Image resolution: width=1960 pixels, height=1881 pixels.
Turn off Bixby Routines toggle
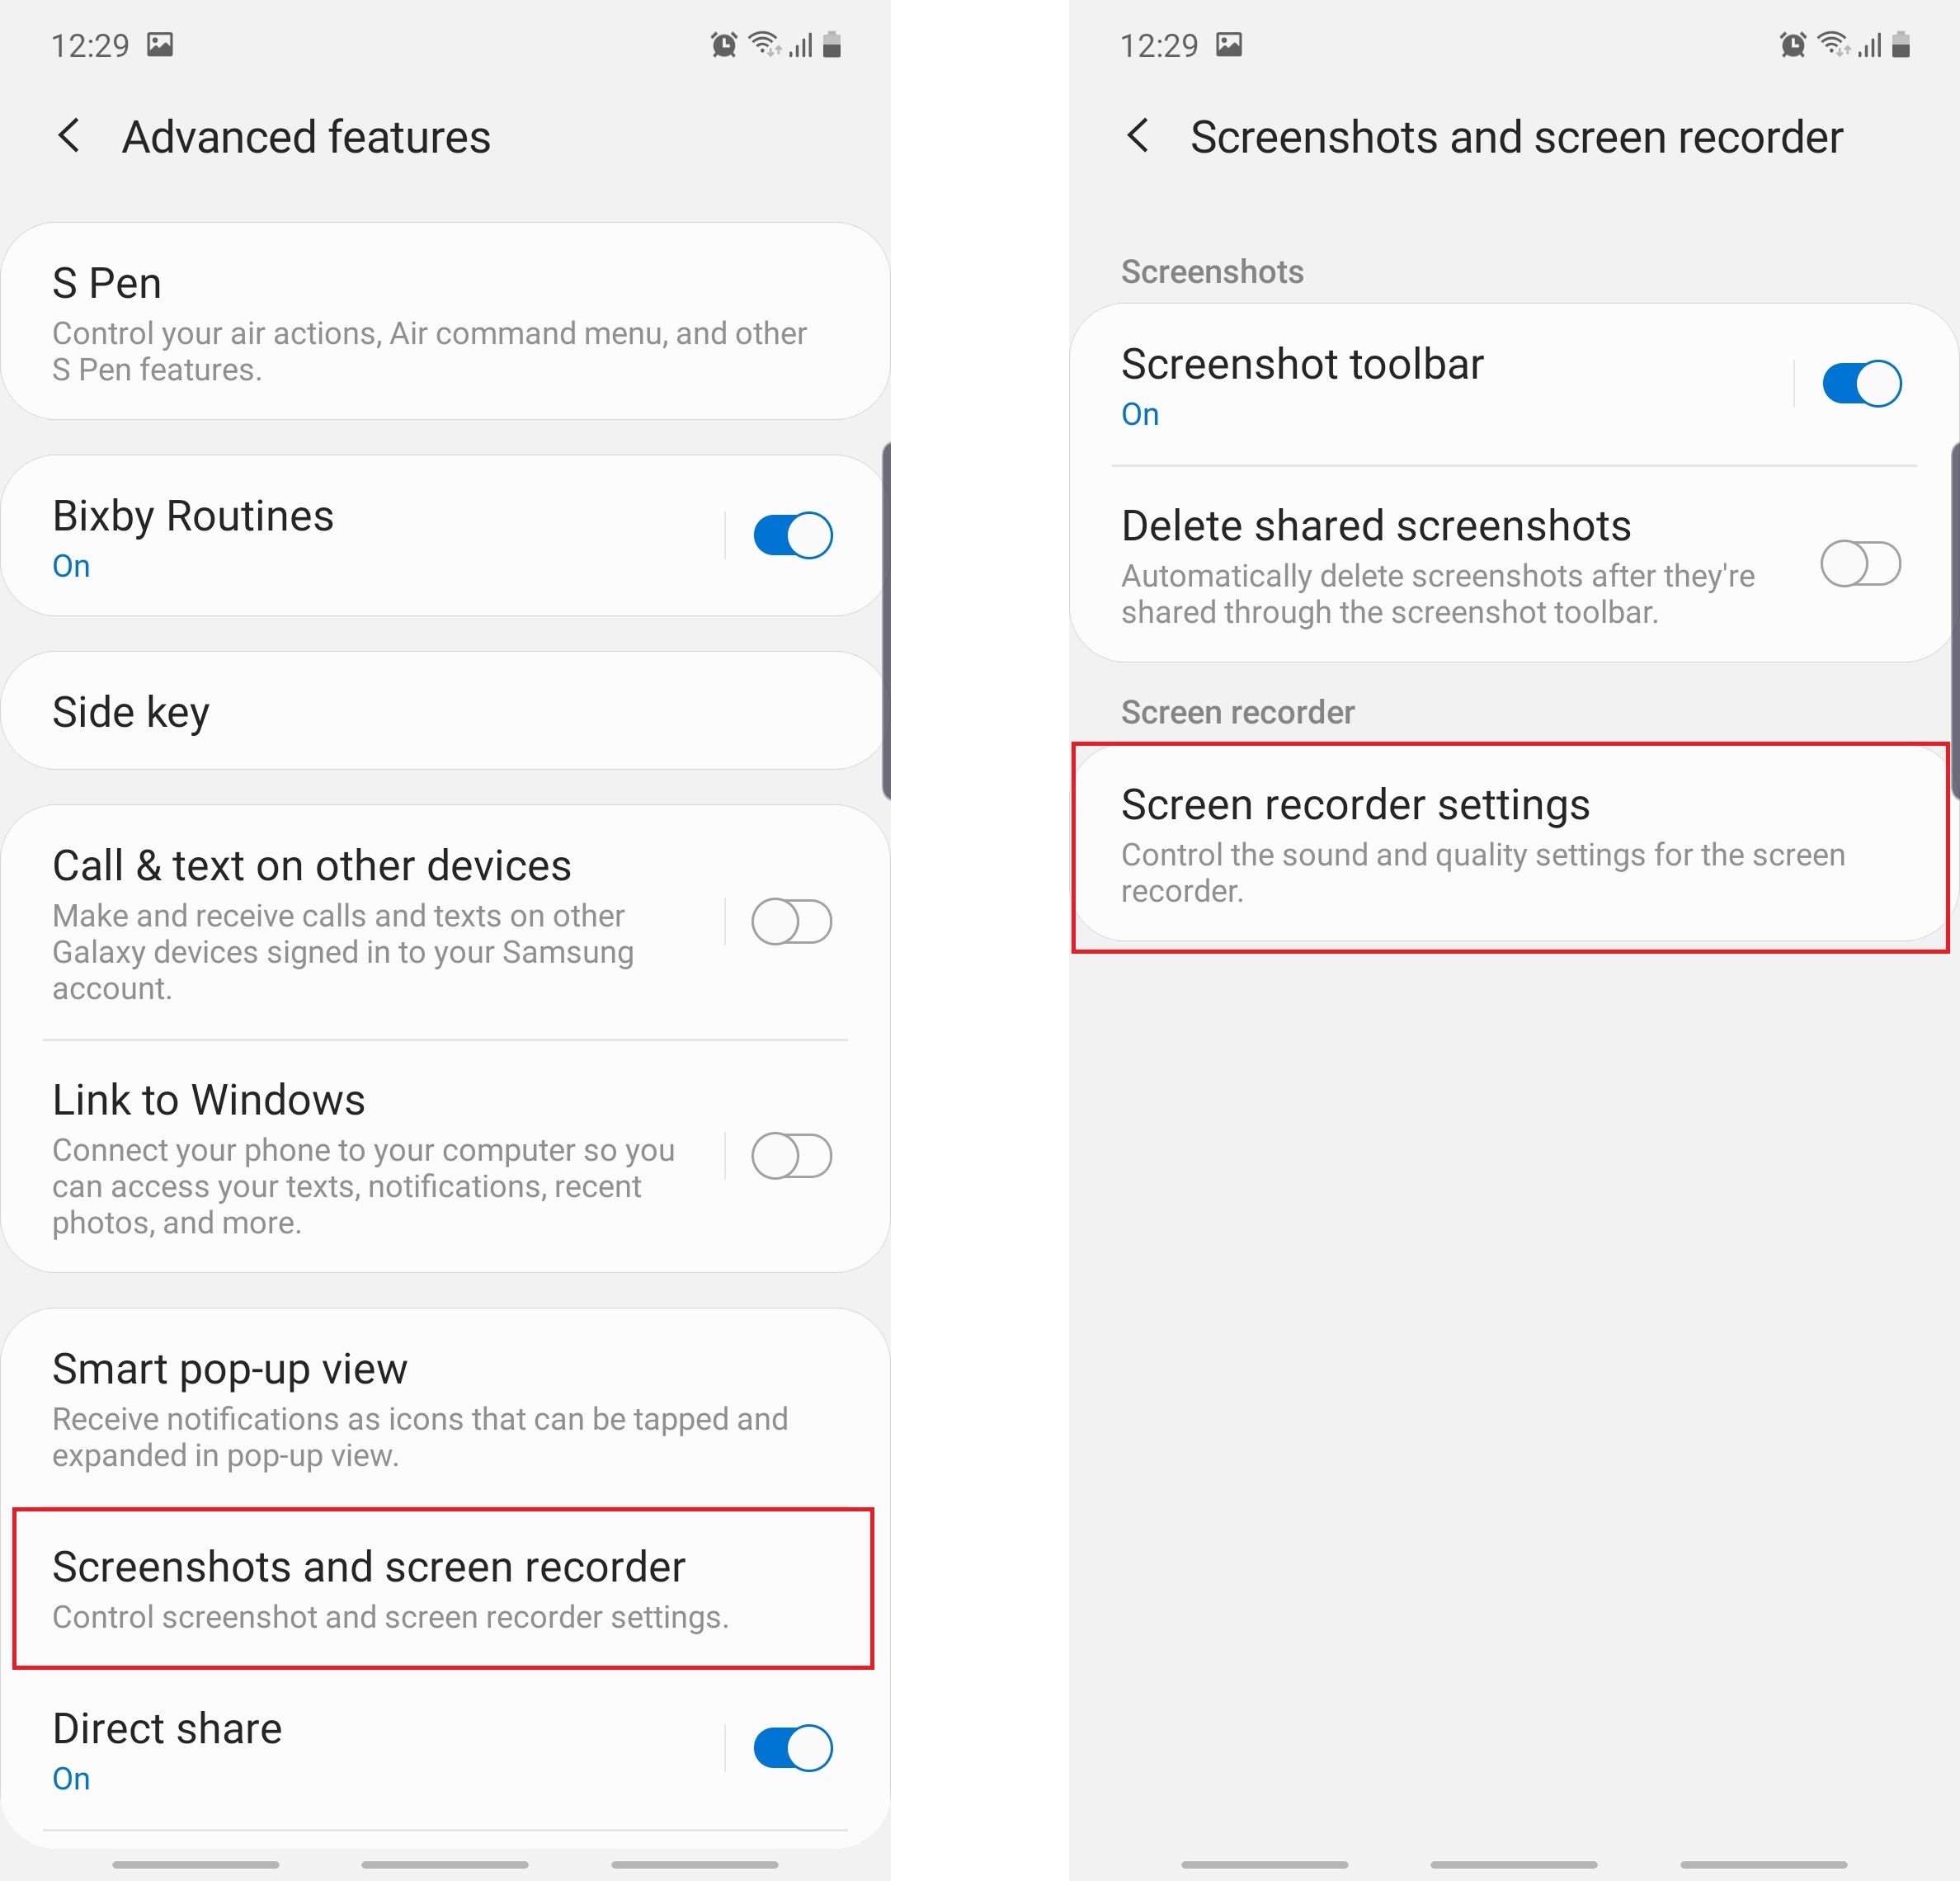793,535
